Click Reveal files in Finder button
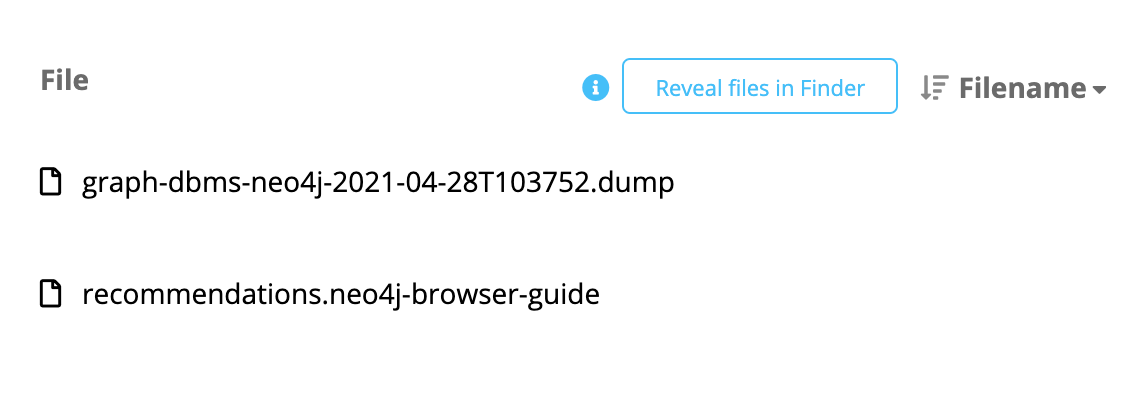 click(759, 86)
